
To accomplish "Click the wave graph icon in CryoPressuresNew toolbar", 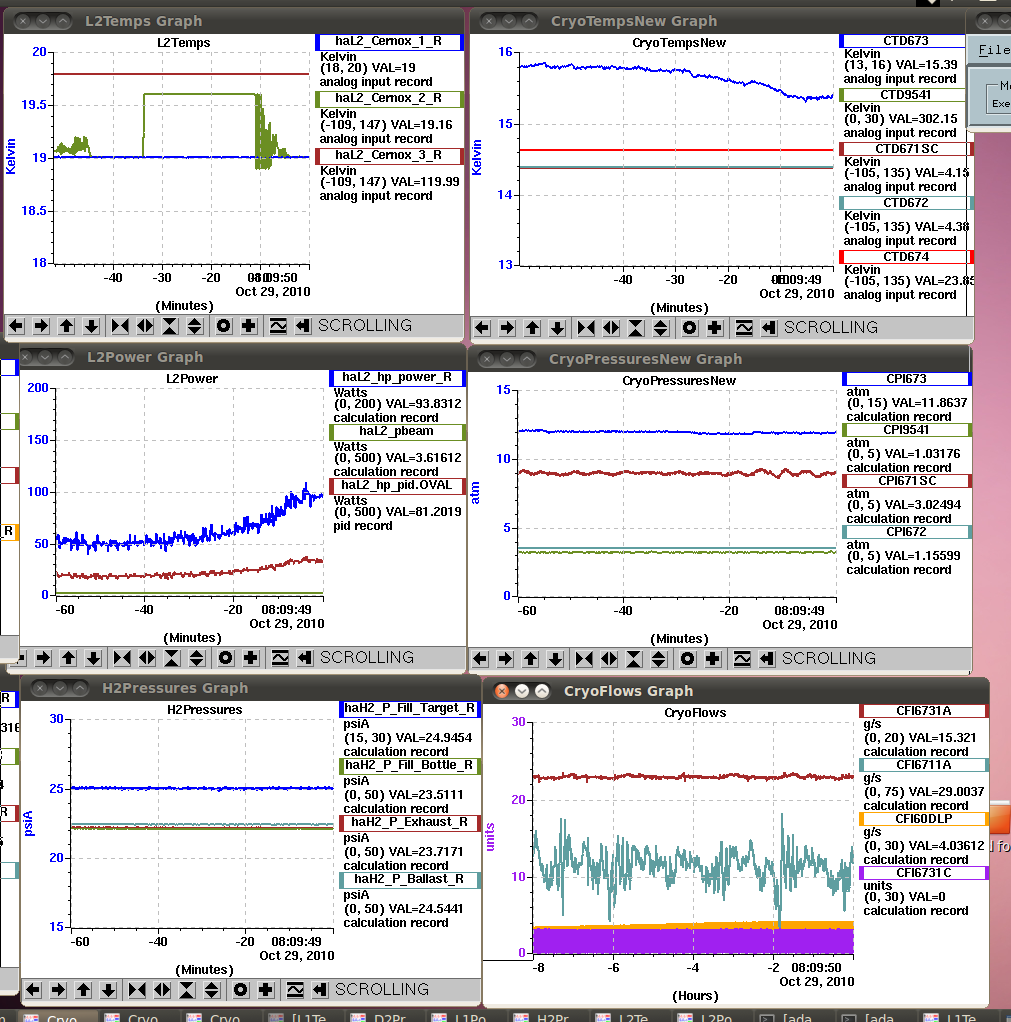I will point(742,659).
